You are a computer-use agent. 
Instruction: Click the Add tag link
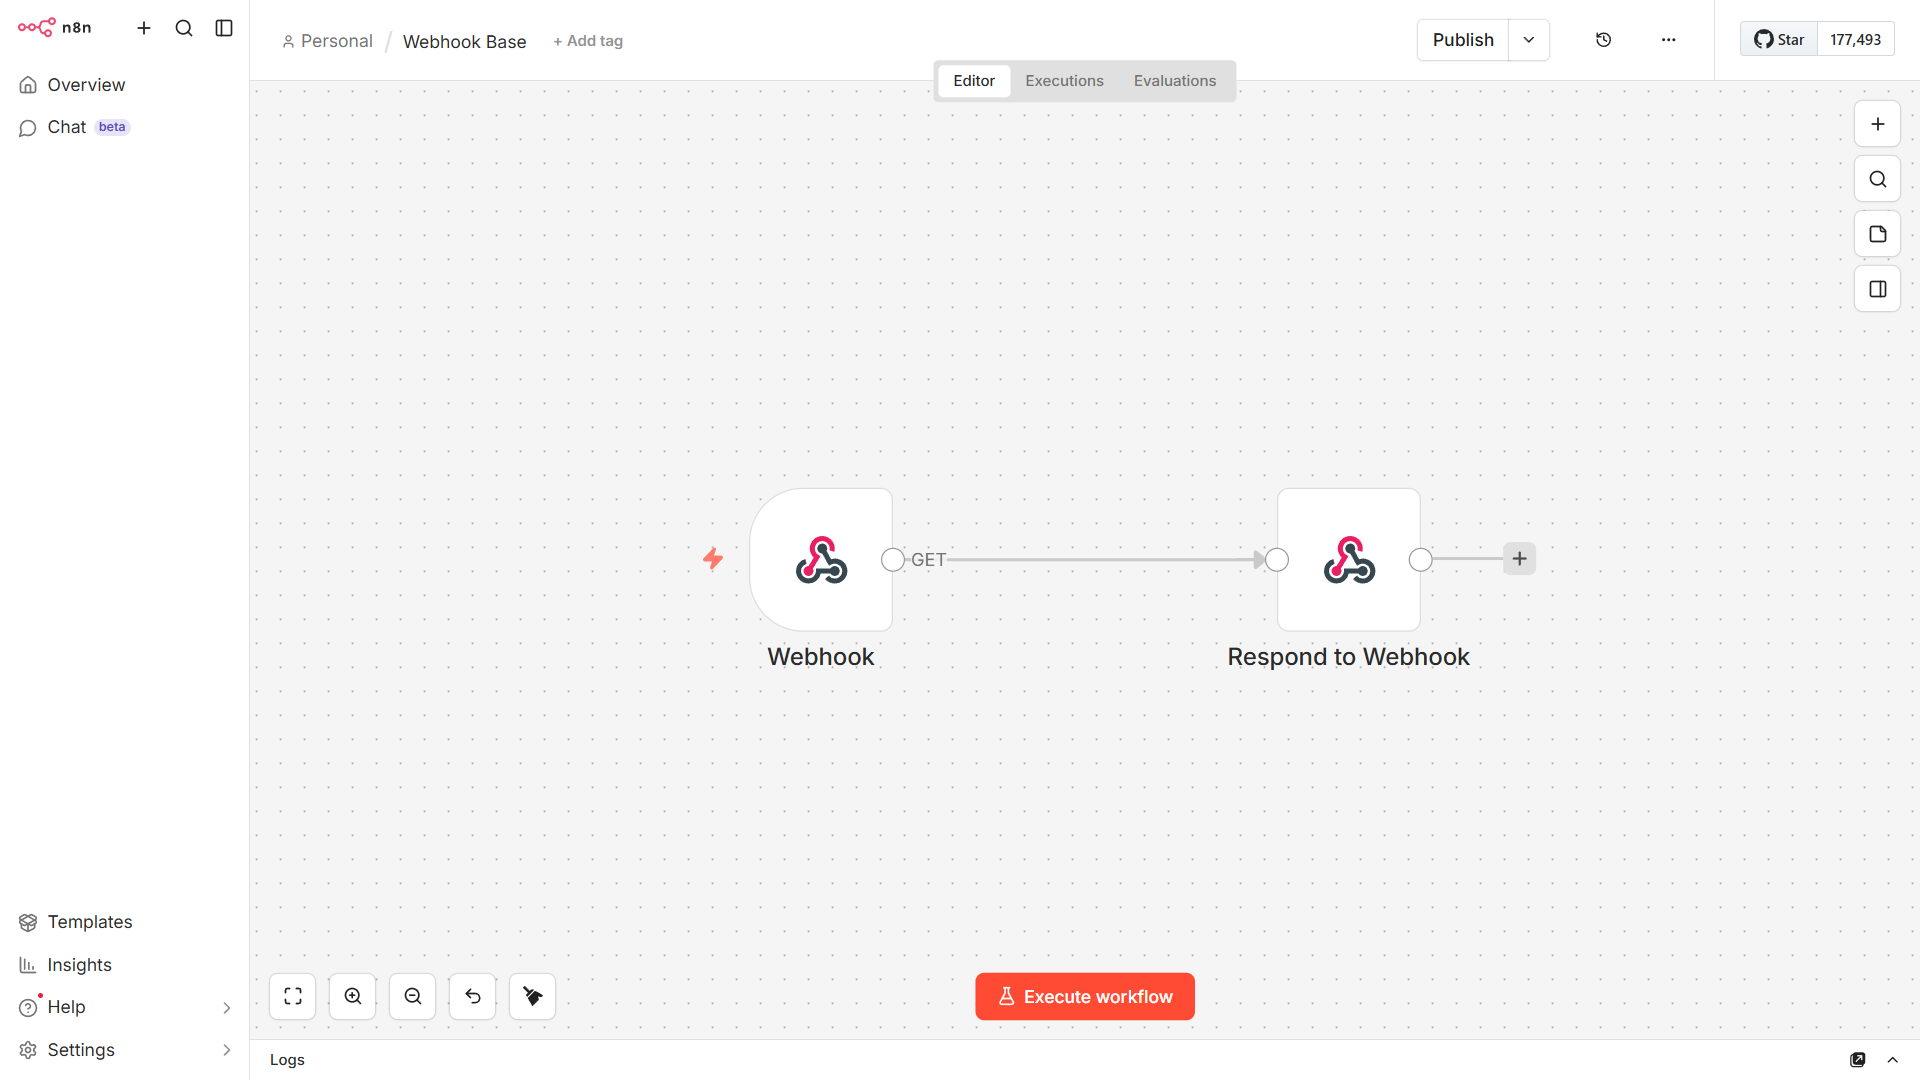point(588,41)
